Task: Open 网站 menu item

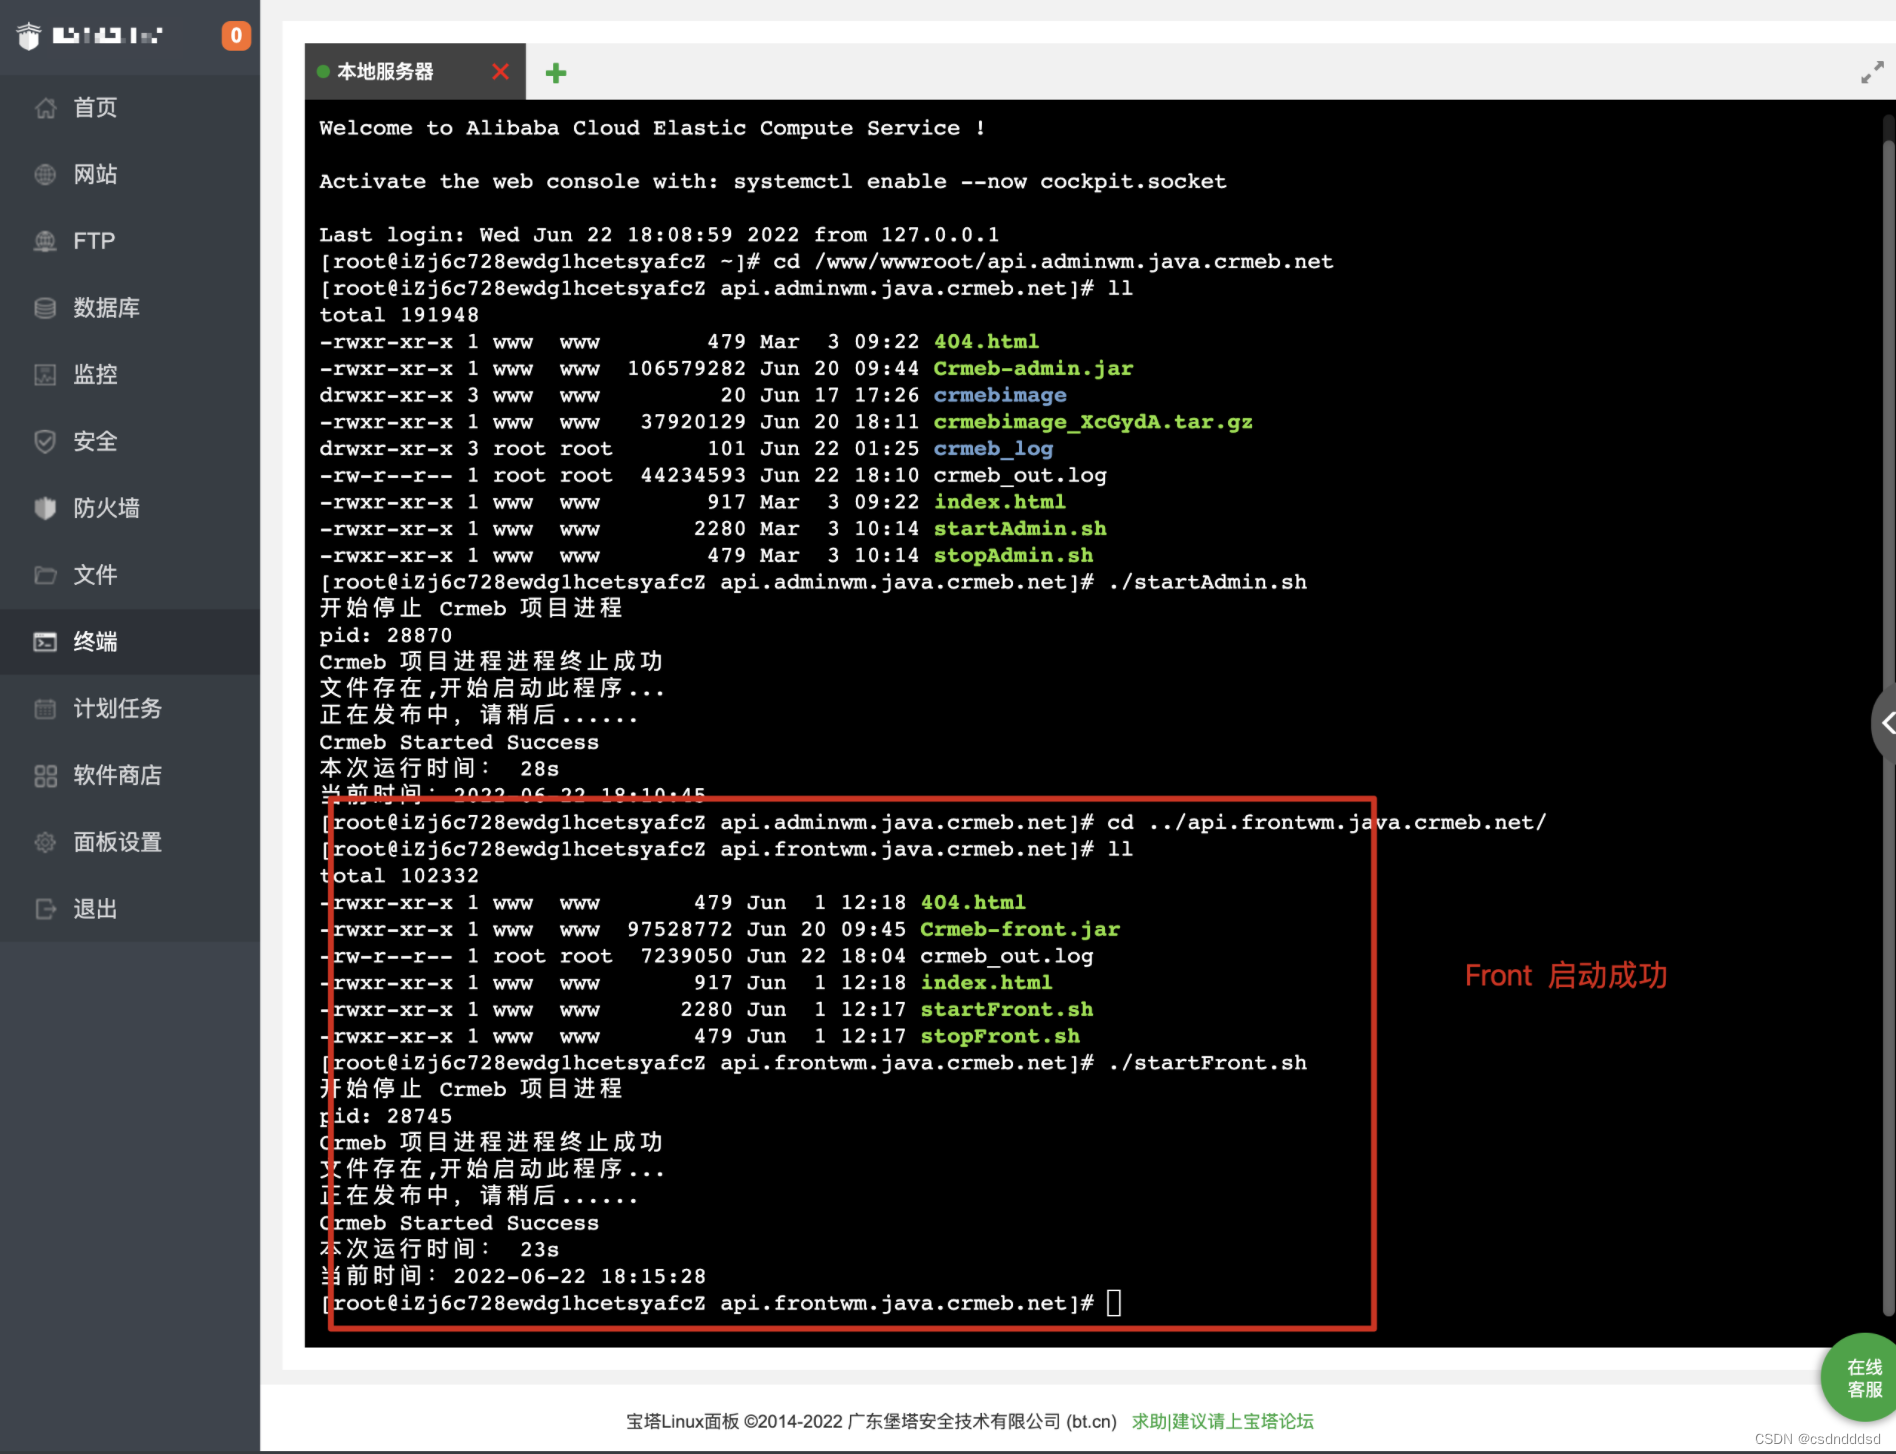Action: point(130,175)
